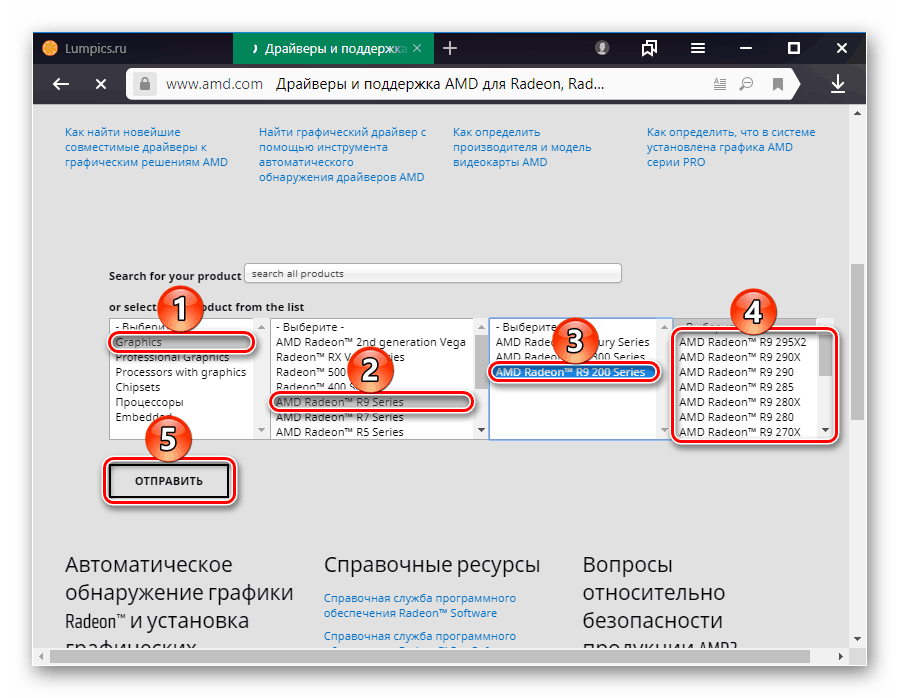Open the downloads arrow icon

pyautogui.click(x=838, y=84)
